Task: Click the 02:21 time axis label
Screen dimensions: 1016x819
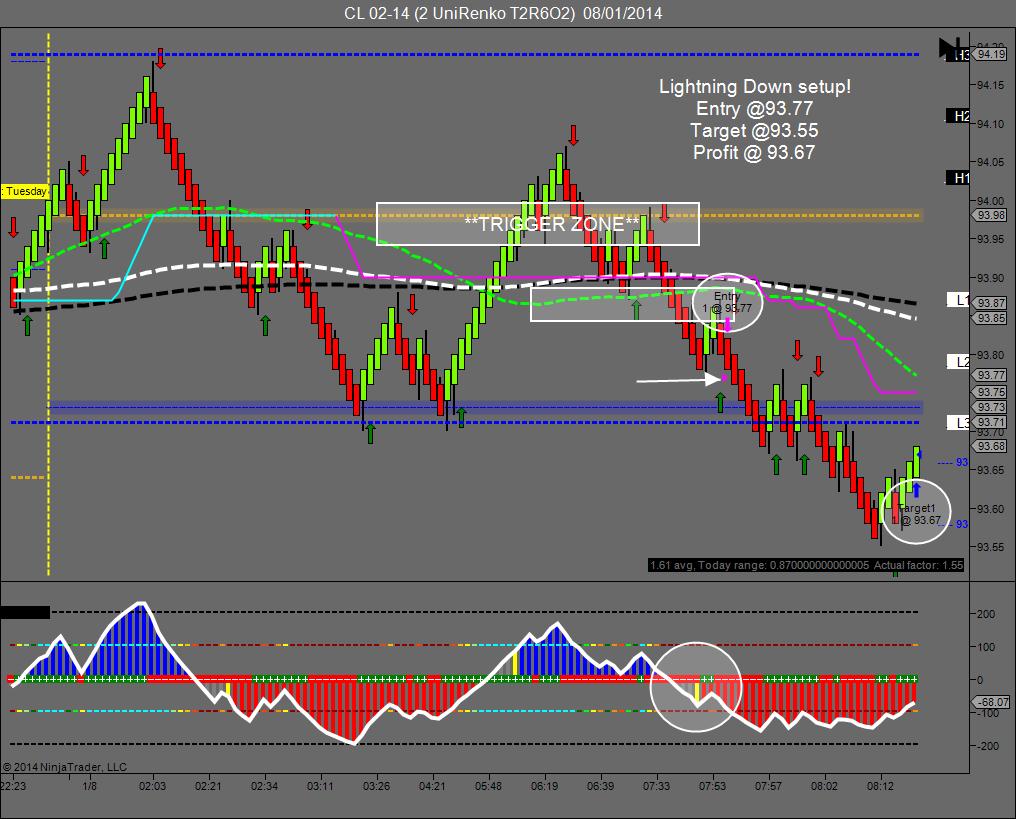Action: [x=208, y=786]
